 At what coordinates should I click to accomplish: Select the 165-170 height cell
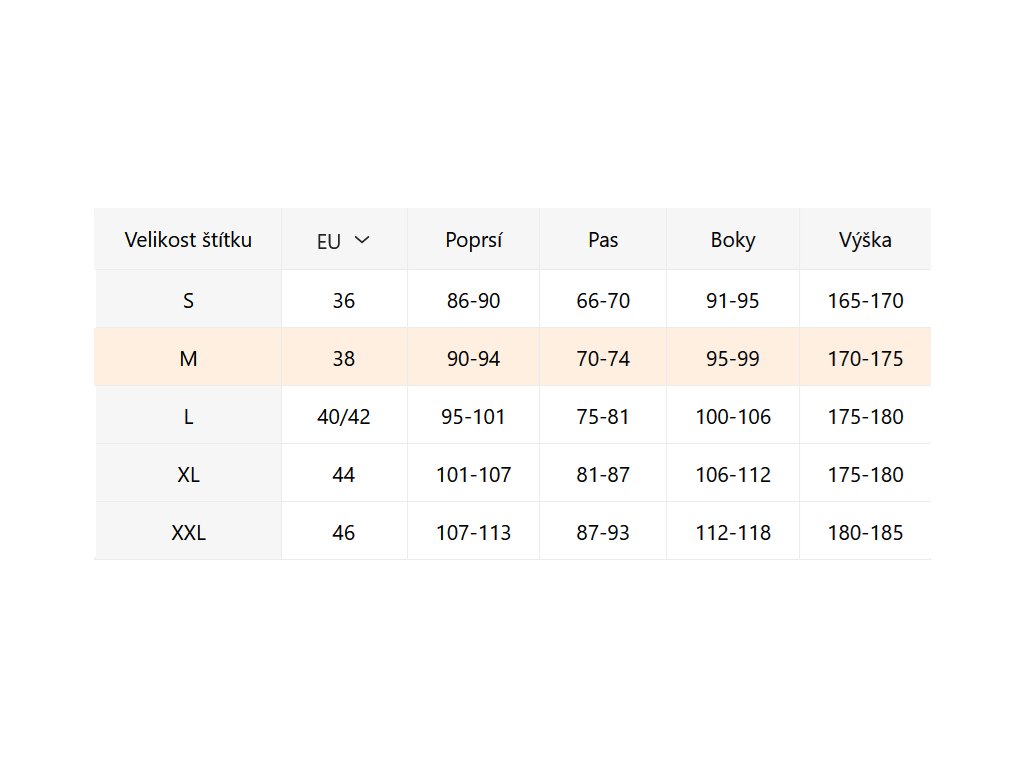point(865,300)
